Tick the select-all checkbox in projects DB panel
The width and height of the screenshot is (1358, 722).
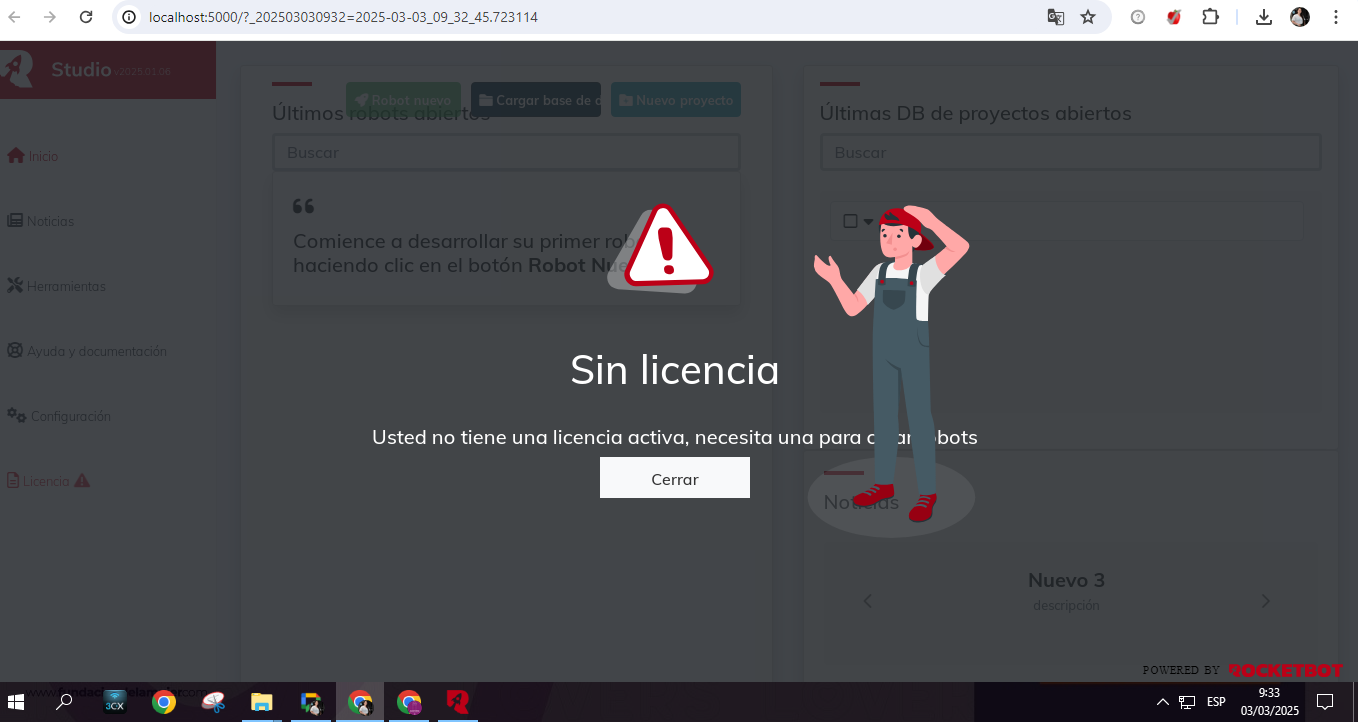click(x=850, y=221)
